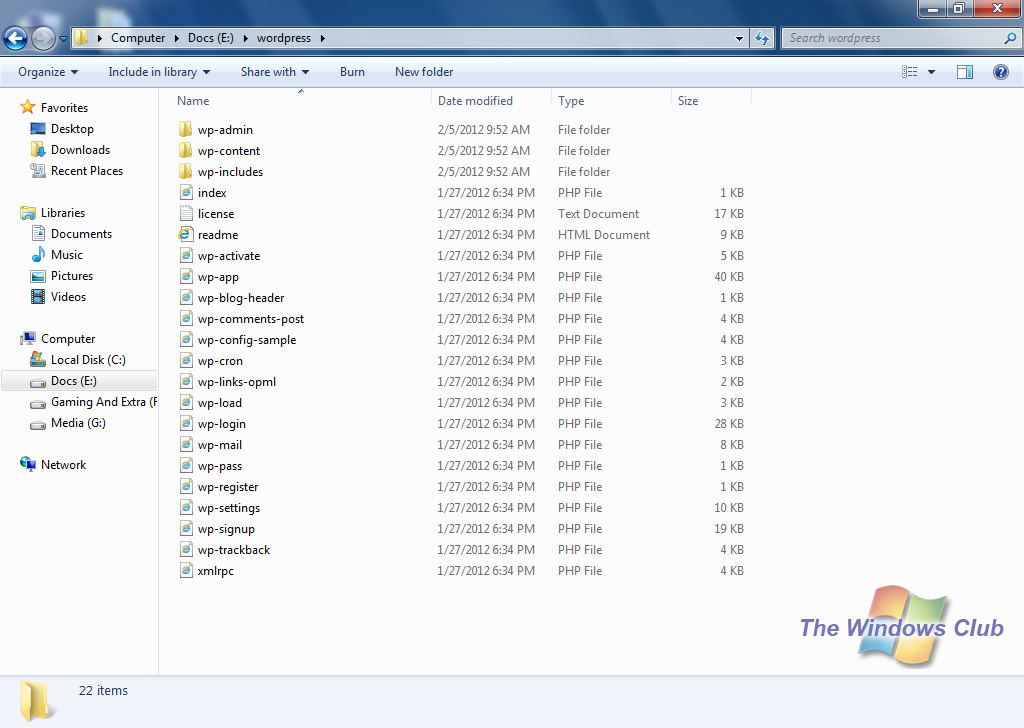Select the wp-load file icon
This screenshot has width=1024, height=728.
click(x=186, y=402)
